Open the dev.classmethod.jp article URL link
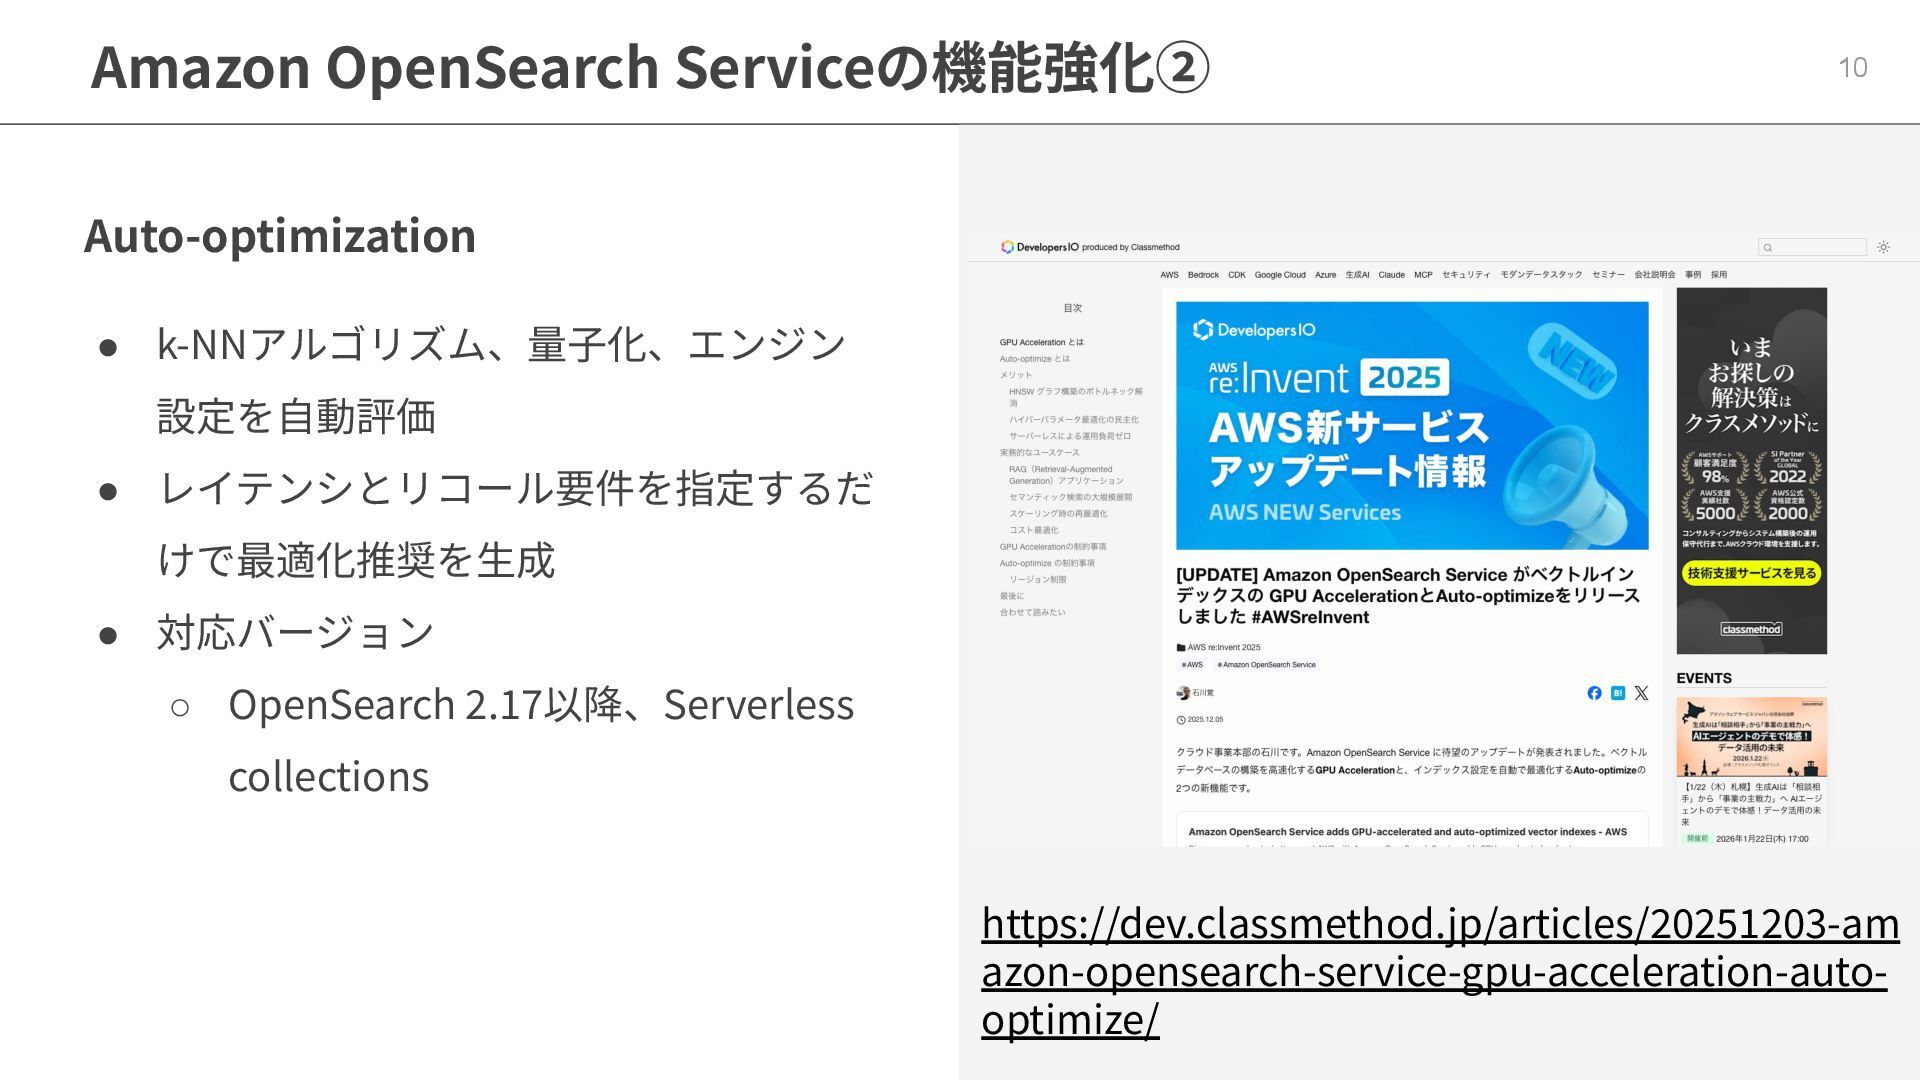This screenshot has height=1080, width=1920. pyautogui.click(x=1439, y=970)
